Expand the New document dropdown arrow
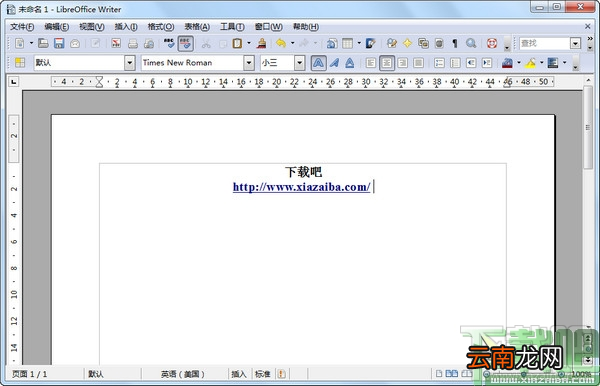Viewport: 600px width, 386px height. (x=31, y=43)
